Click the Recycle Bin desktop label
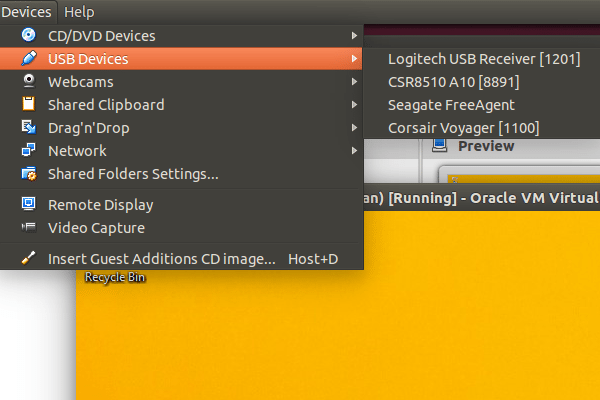600x400 pixels. [115, 277]
